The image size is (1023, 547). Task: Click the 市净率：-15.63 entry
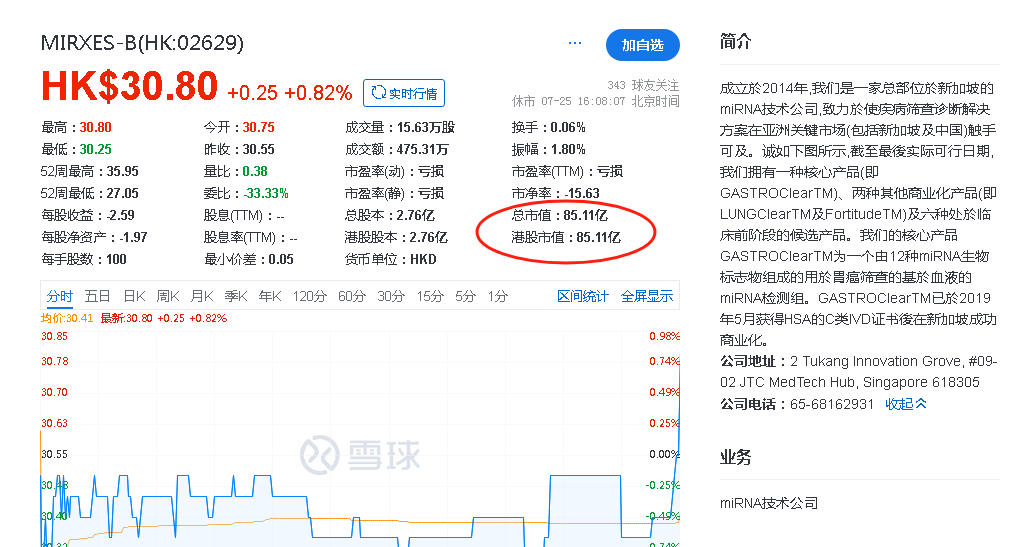pyautogui.click(x=555, y=194)
